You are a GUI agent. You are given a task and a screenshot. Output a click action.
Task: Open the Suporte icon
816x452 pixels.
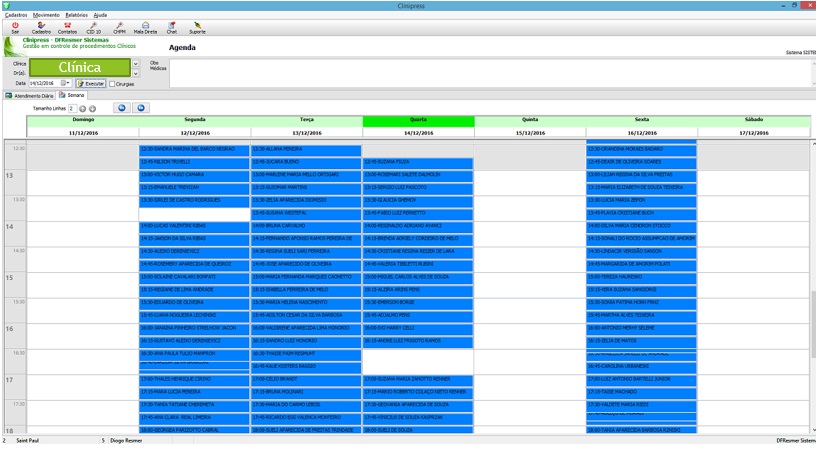click(x=197, y=26)
